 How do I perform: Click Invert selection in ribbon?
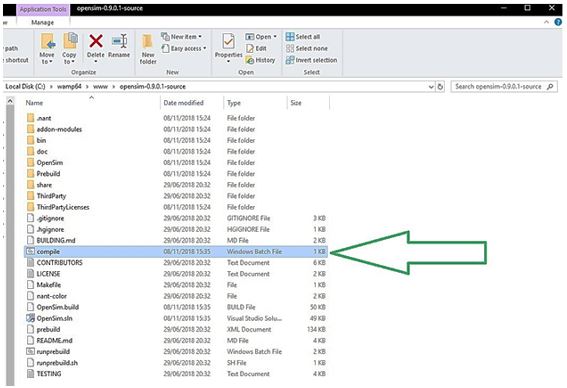311,60
